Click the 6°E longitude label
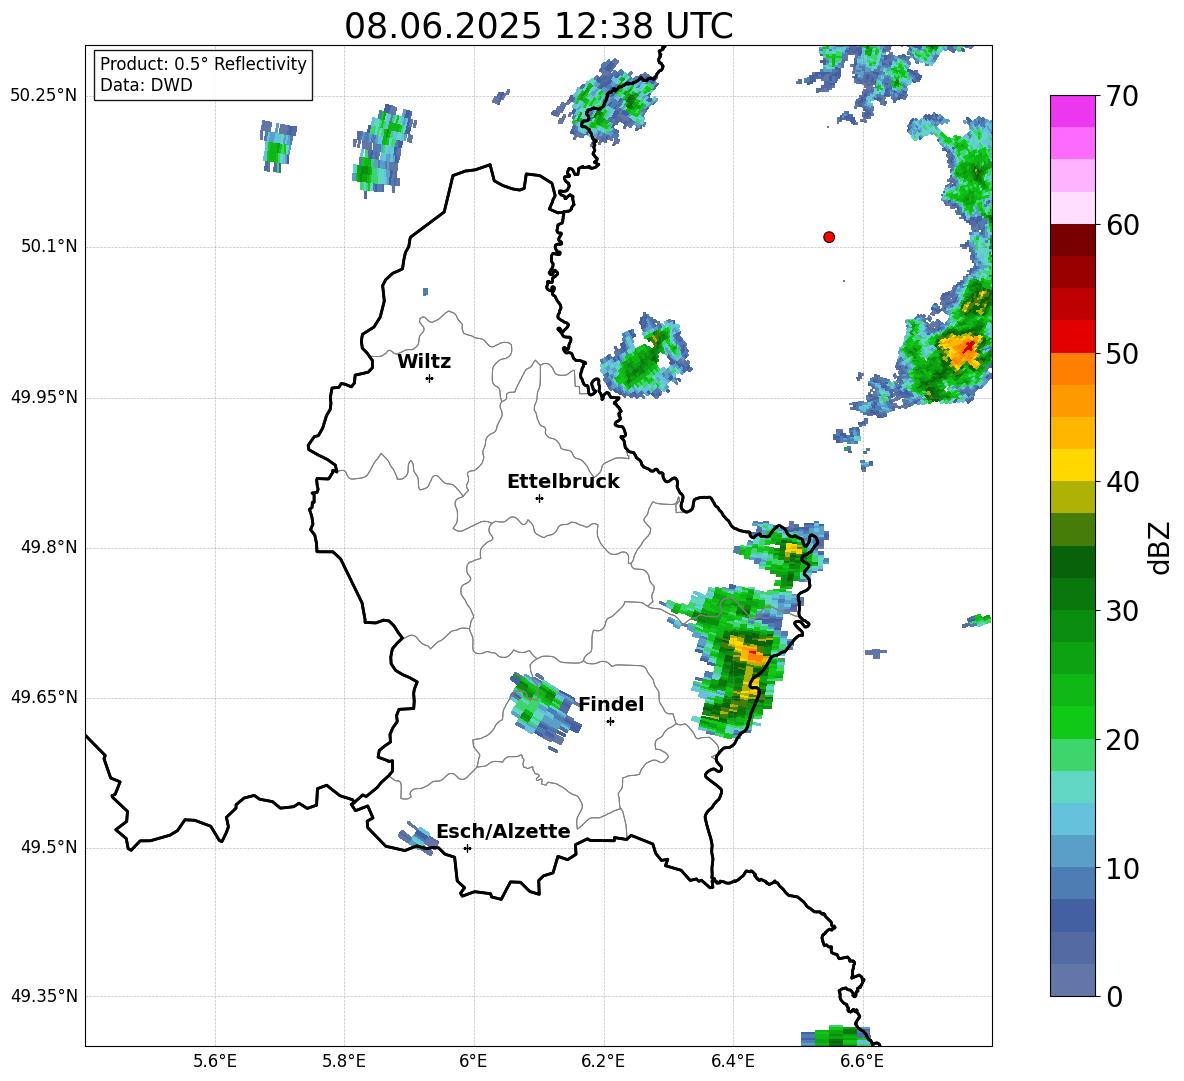Image resolution: width=1184 pixels, height=1081 pixels. click(x=473, y=1061)
